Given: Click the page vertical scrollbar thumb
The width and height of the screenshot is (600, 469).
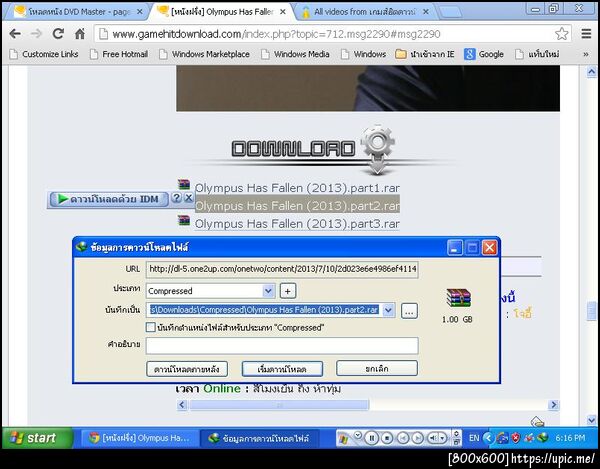Looking at the screenshot, I should point(591,311).
